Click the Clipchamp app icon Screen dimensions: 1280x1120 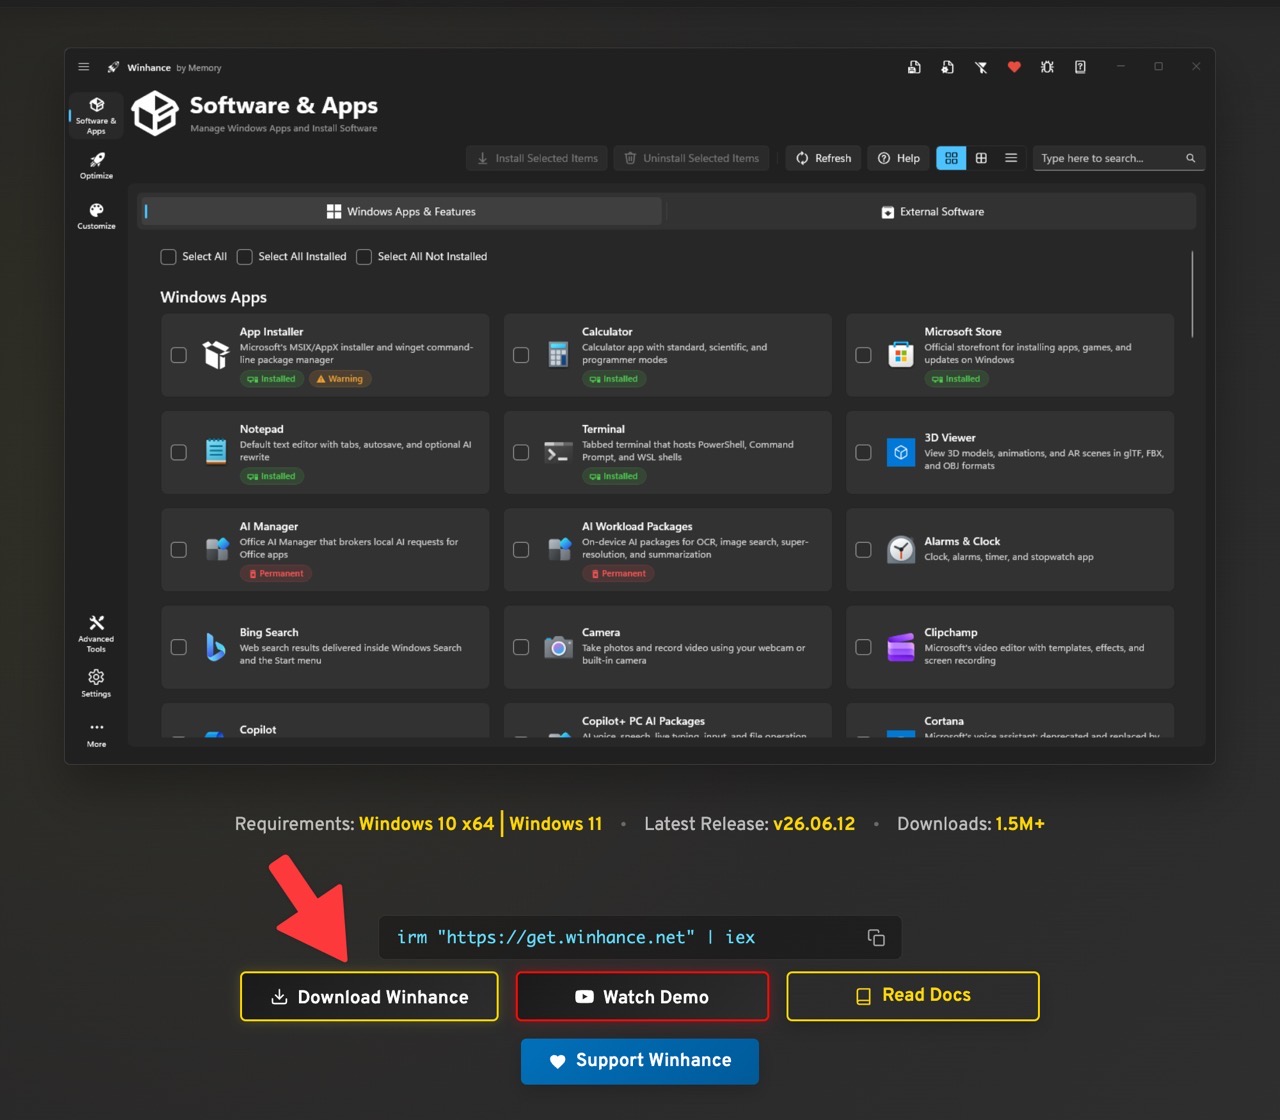tap(901, 647)
